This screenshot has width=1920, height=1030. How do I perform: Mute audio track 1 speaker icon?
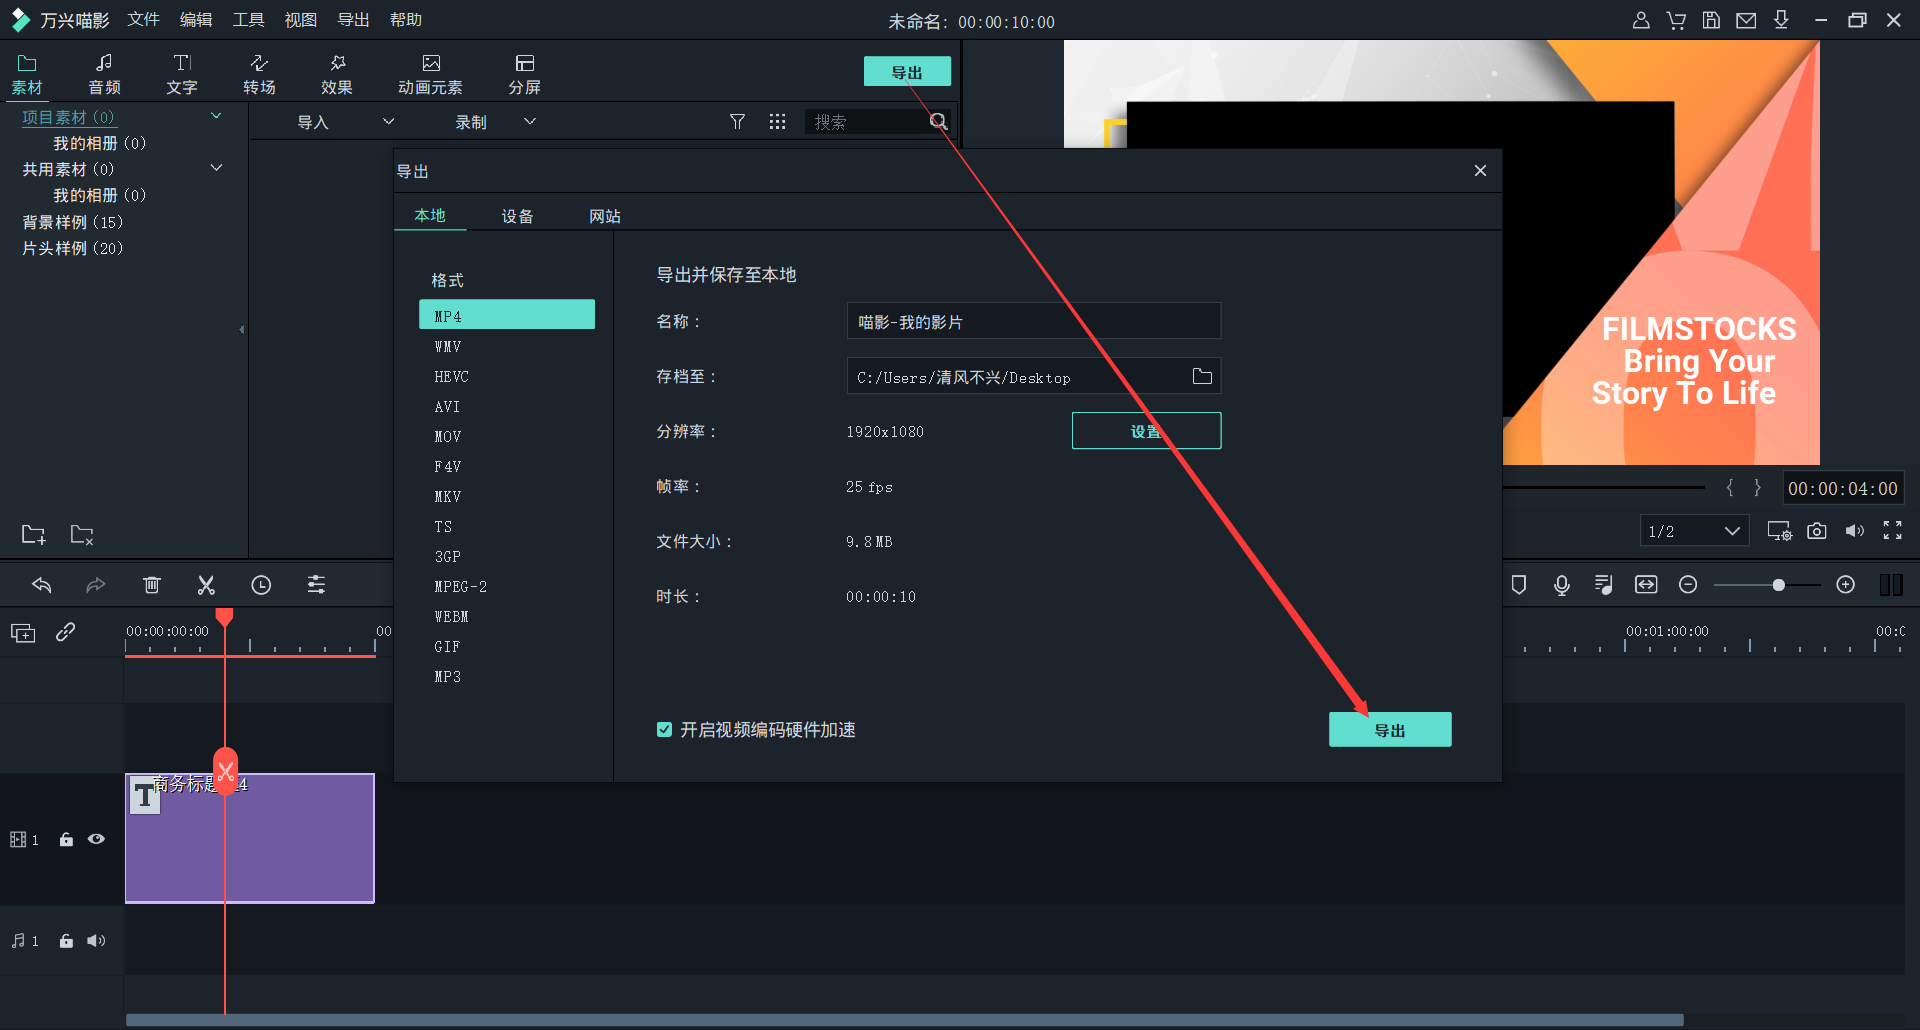[x=96, y=941]
